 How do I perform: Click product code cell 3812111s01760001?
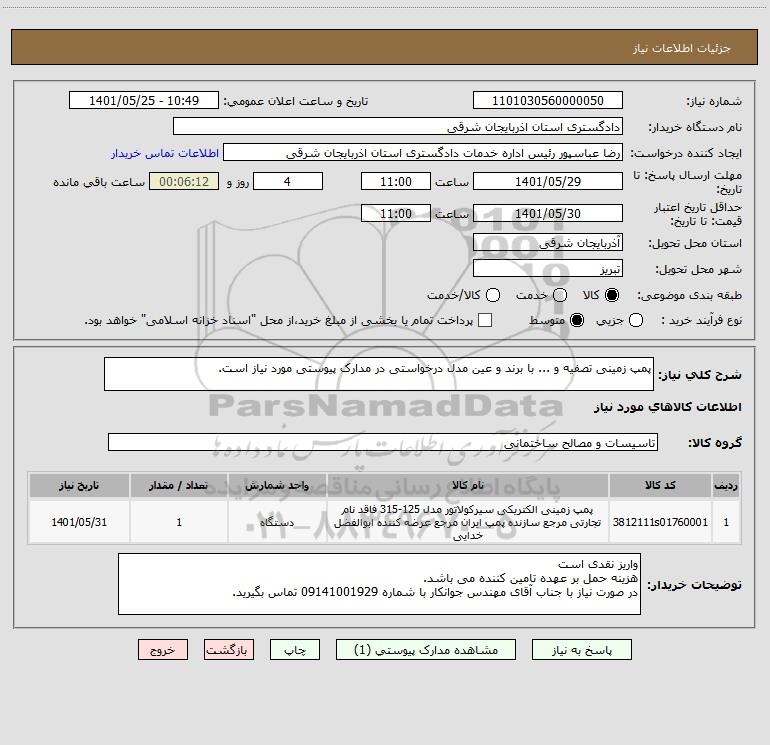pyautogui.click(x=660, y=522)
